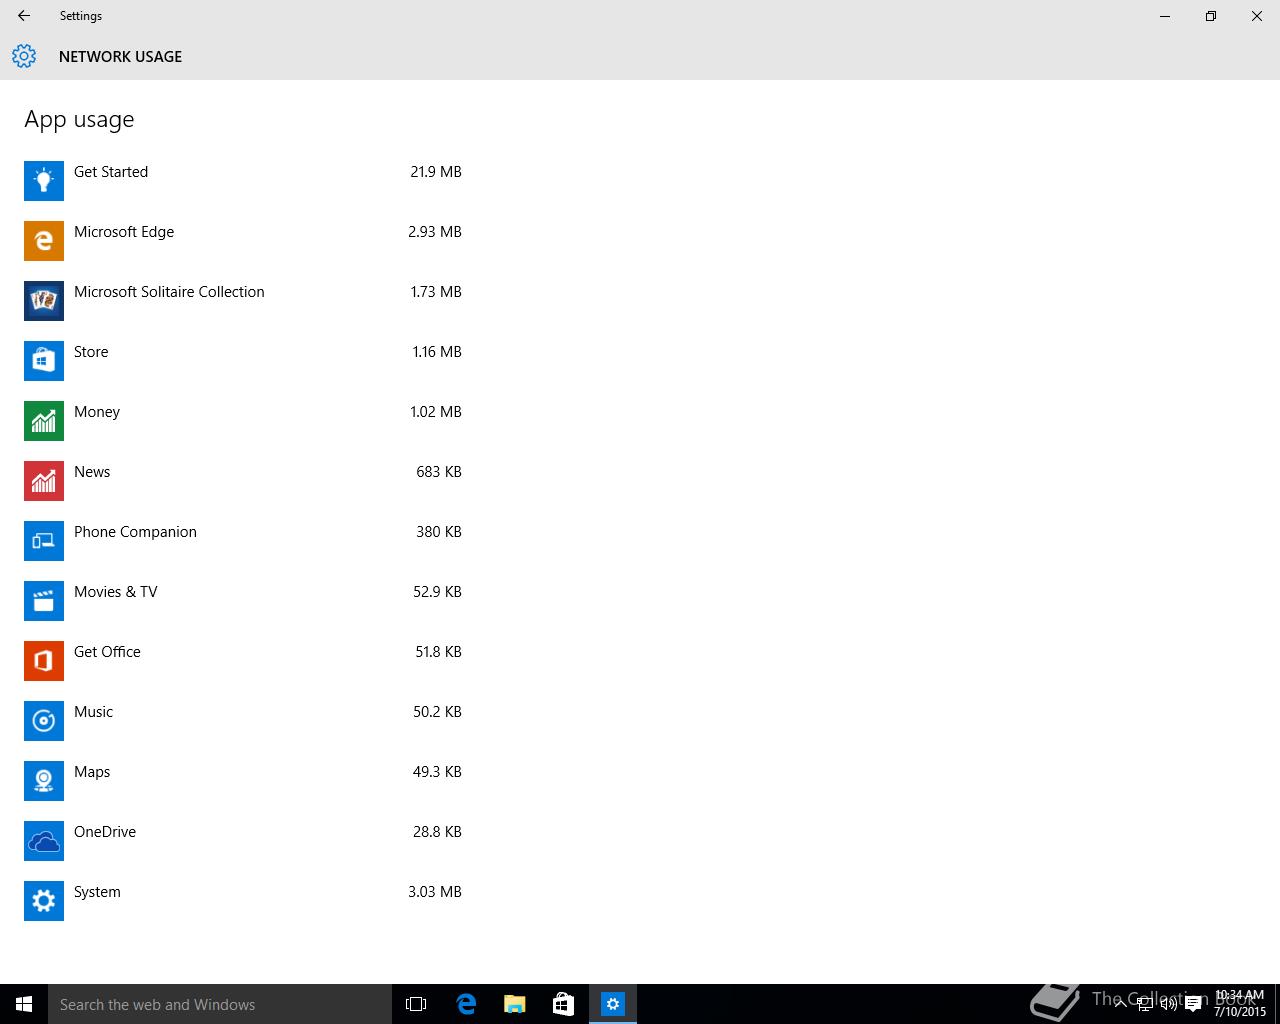Click the Microsoft Edge label
1280x1024 pixels.
pyautogui.click(x=124, y=232)
